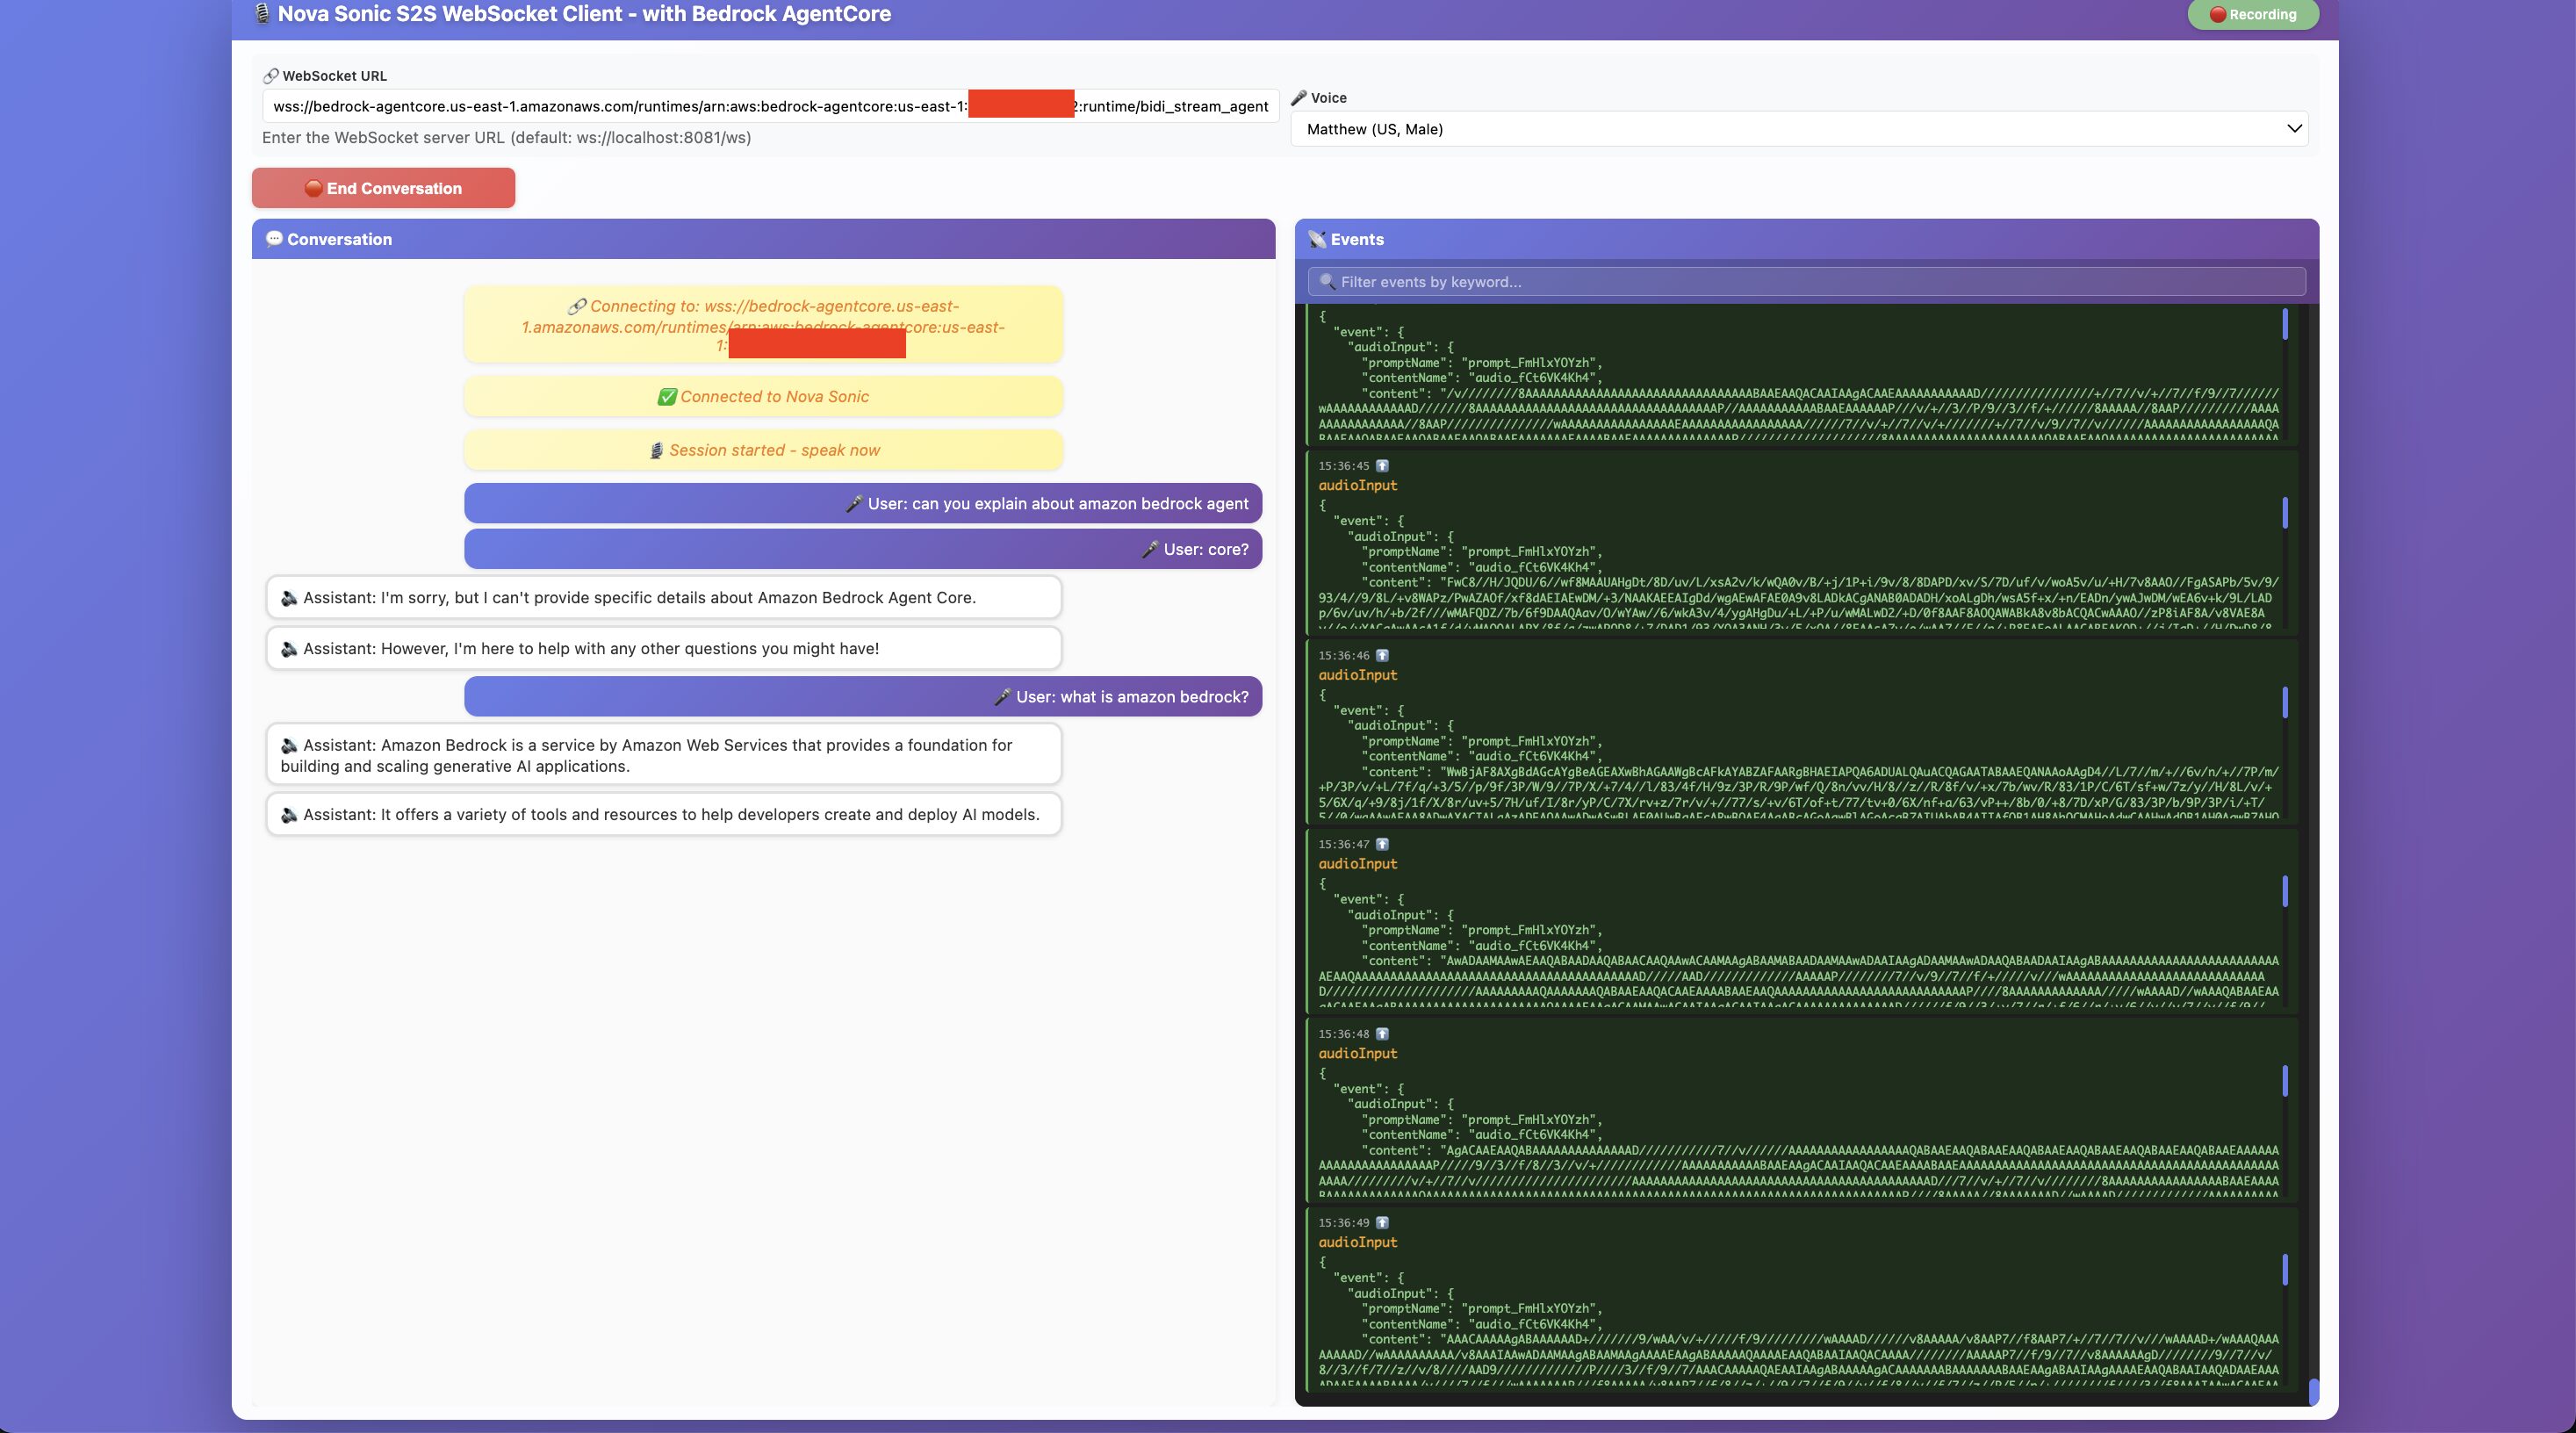Click the upload arrow icon at 15:36:49

coord(1382,1223)
